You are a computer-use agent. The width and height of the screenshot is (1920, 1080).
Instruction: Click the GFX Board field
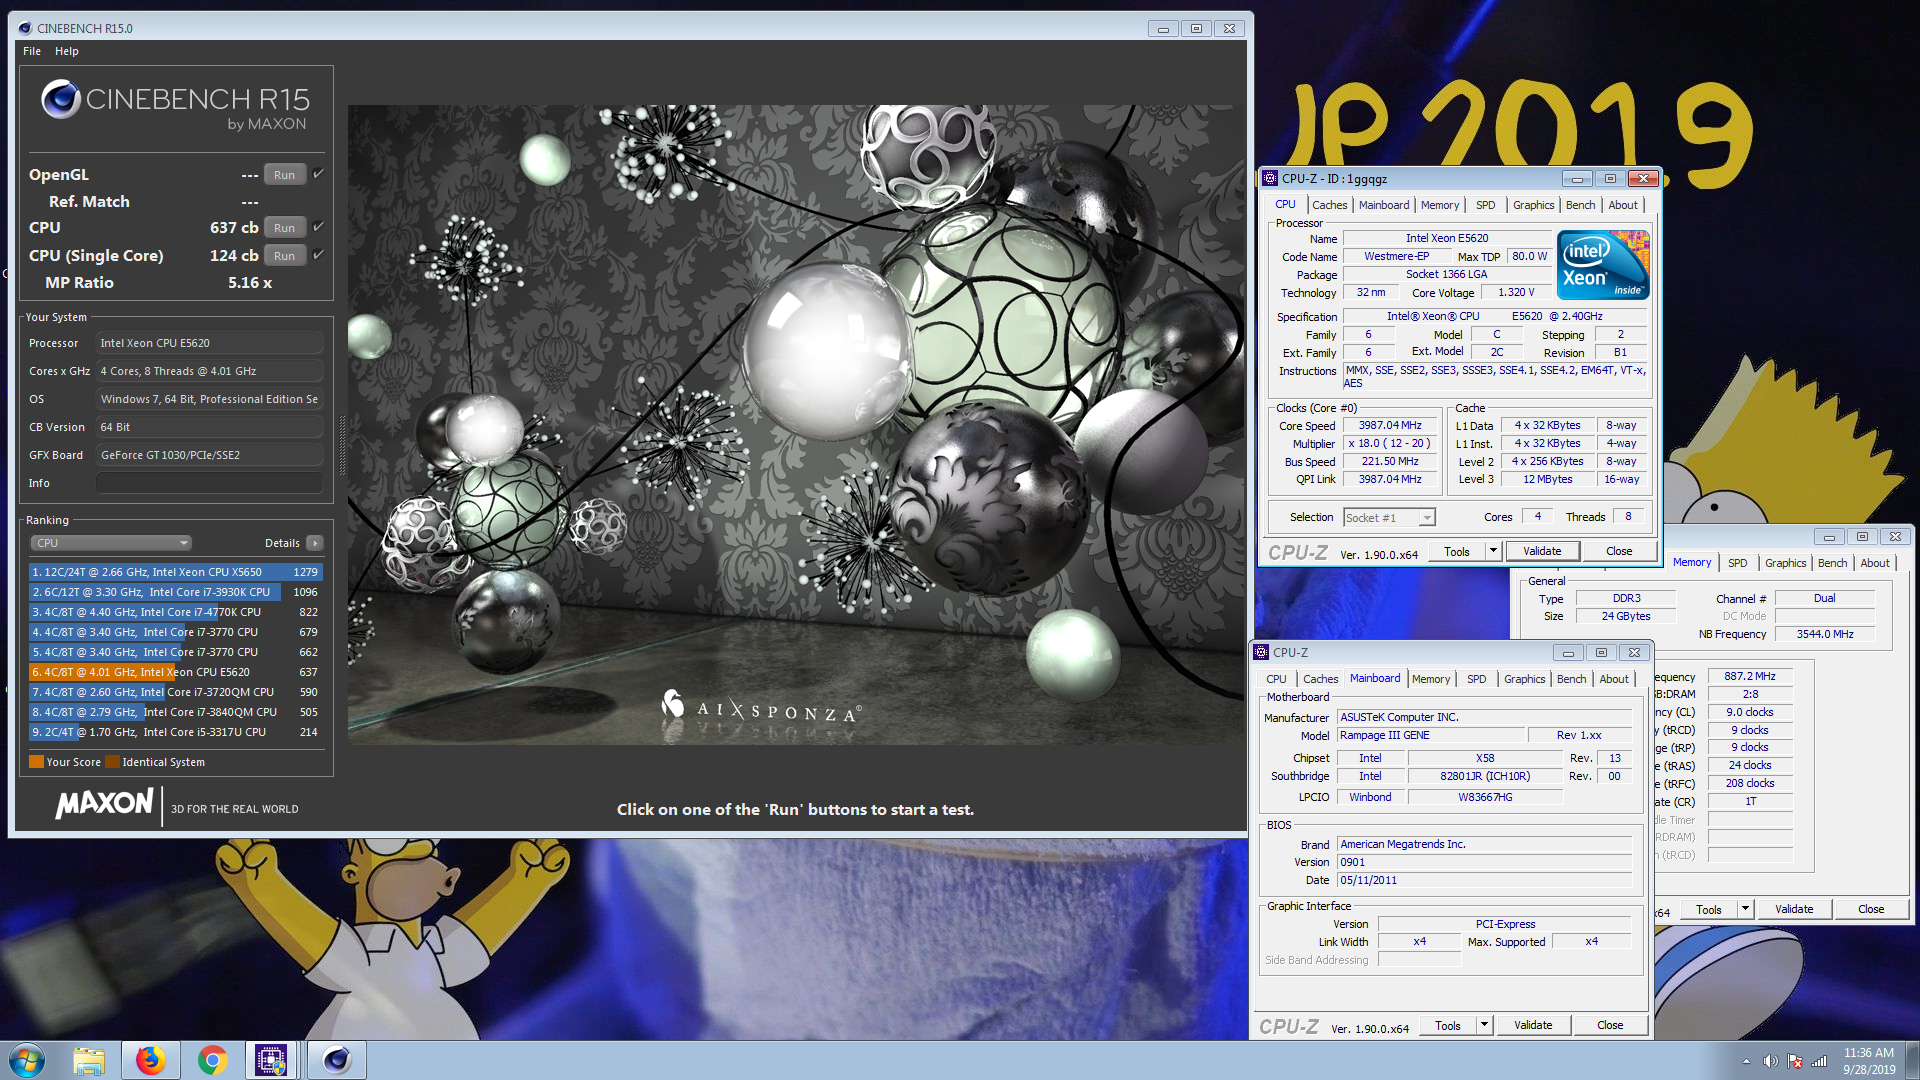pyautogui.click(x=209, y=455)
